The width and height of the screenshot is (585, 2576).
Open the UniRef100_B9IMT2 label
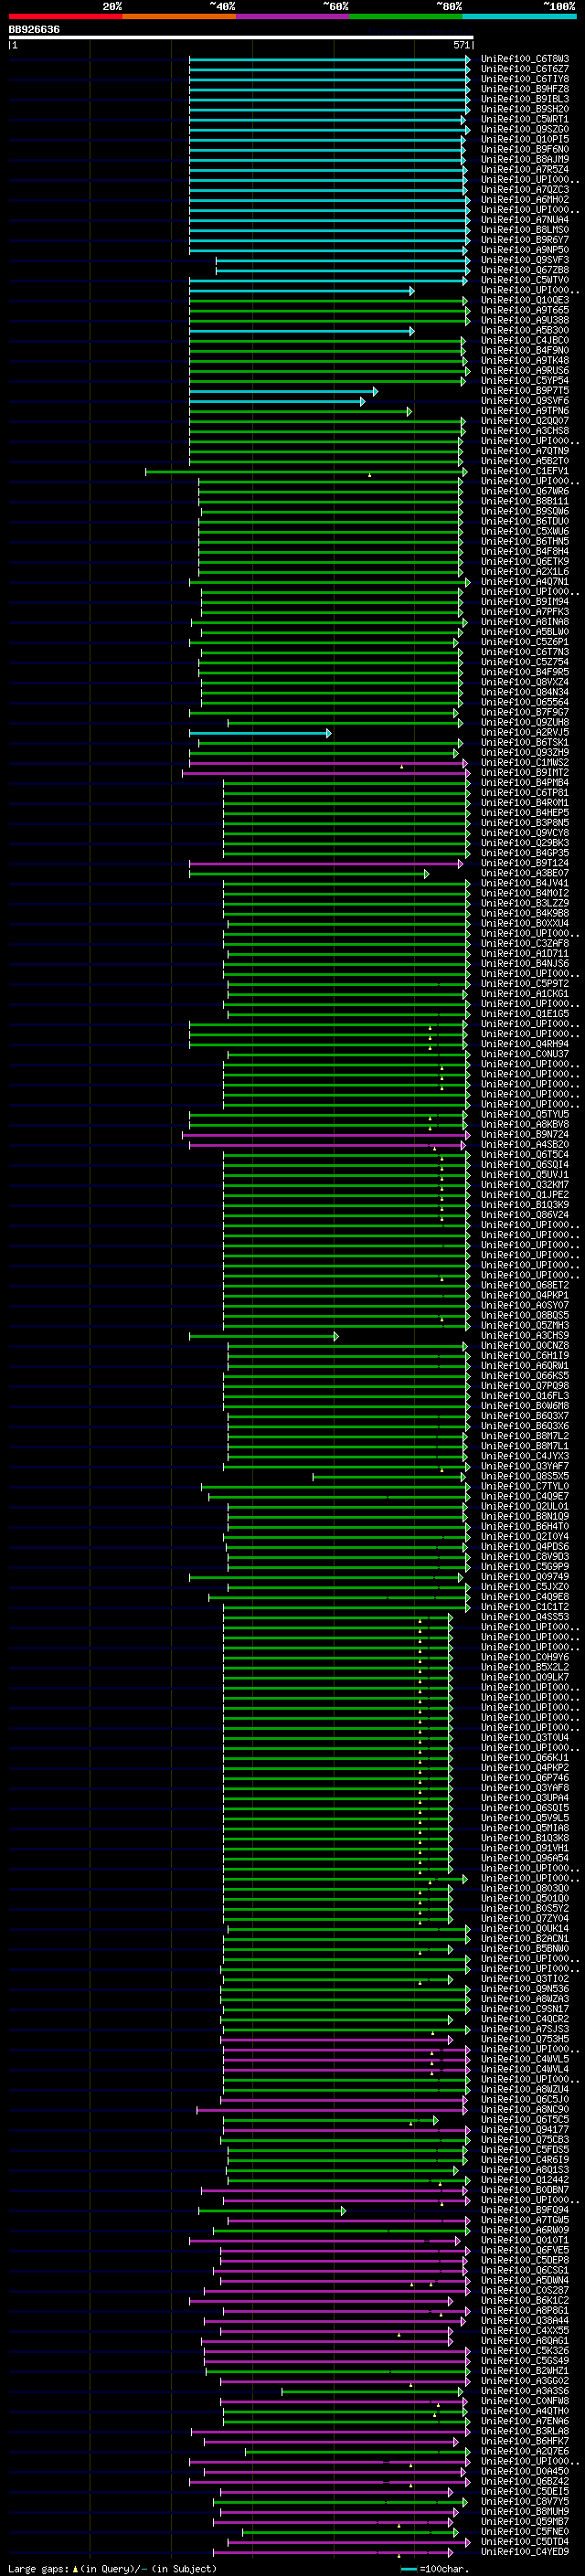click(525, 772)
